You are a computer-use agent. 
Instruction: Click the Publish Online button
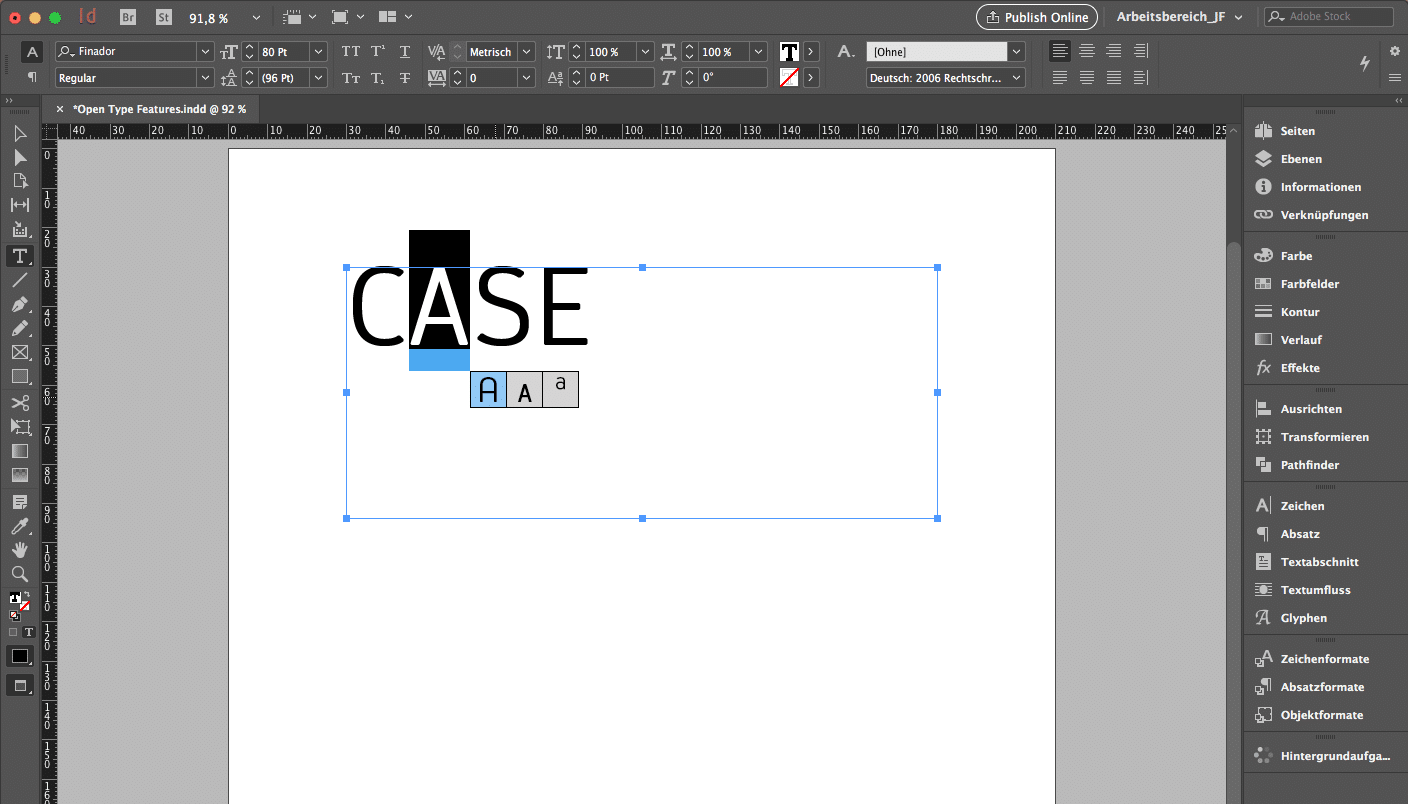click(x=1037, y=17)
